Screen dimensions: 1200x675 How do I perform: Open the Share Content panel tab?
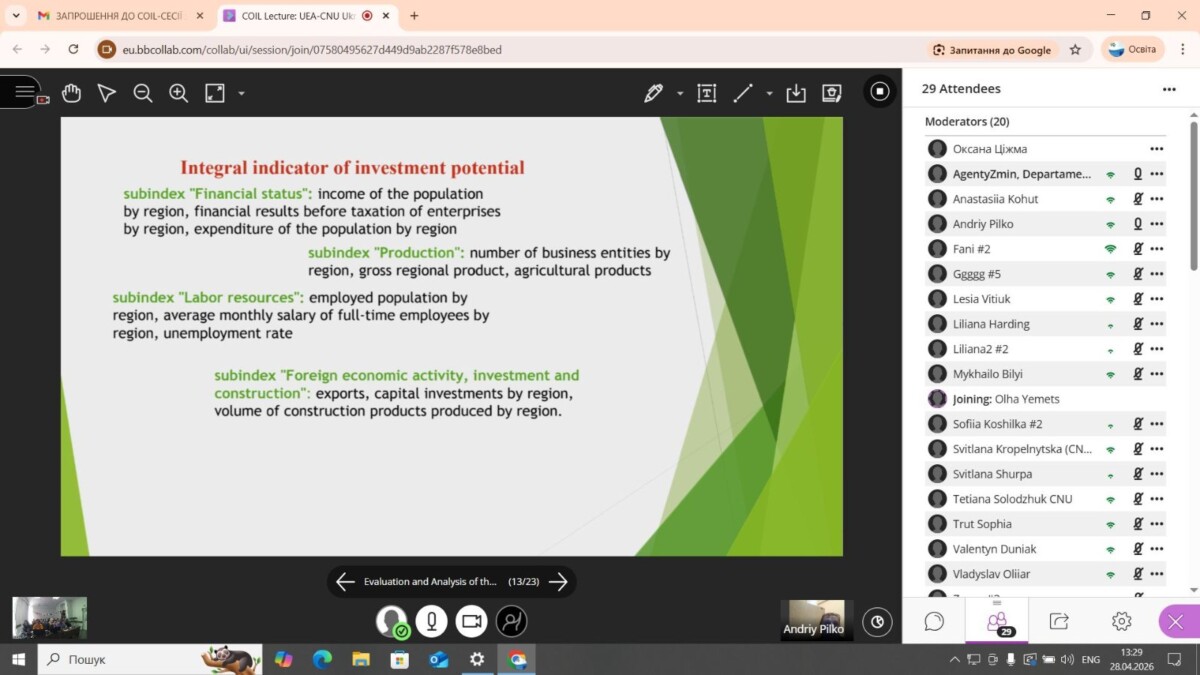[x=1059, y=622]
